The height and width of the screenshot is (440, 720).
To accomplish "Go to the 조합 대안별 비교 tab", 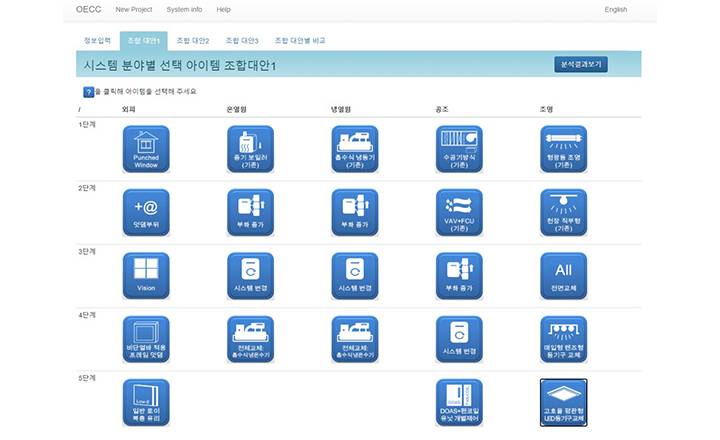I will click(x=299, y=41).
